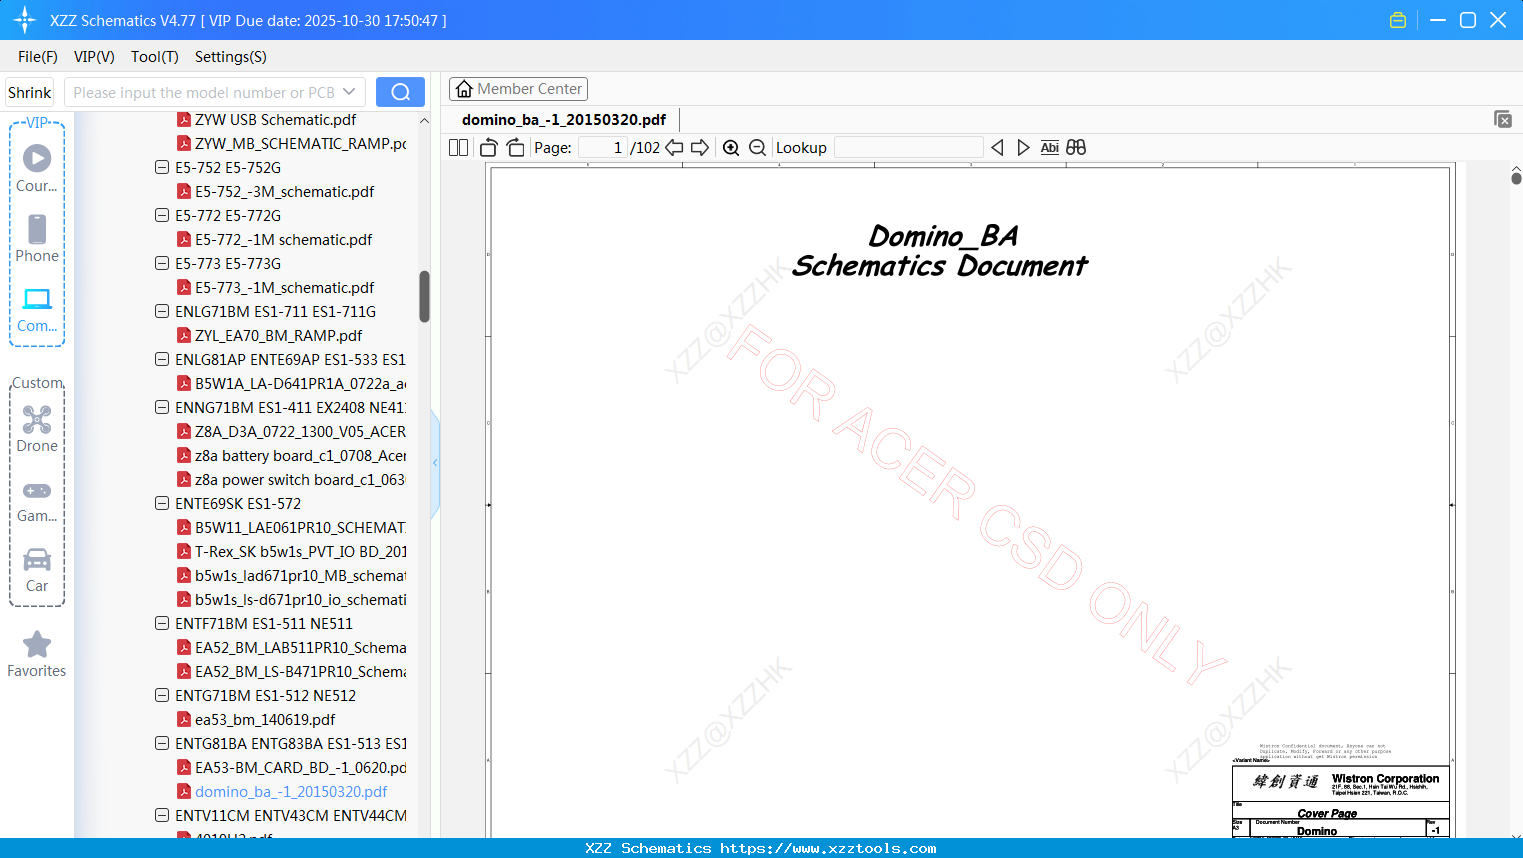Image resolution: width=1523 pixels, height=858 pixels.
Task: Rotate page counterclockwise icon
Action: 488,148
